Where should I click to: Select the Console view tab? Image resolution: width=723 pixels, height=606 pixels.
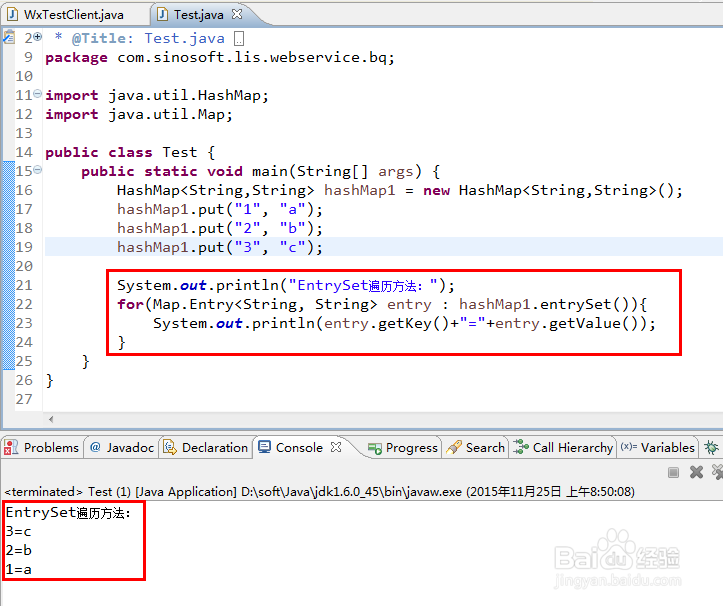(299, 447)
